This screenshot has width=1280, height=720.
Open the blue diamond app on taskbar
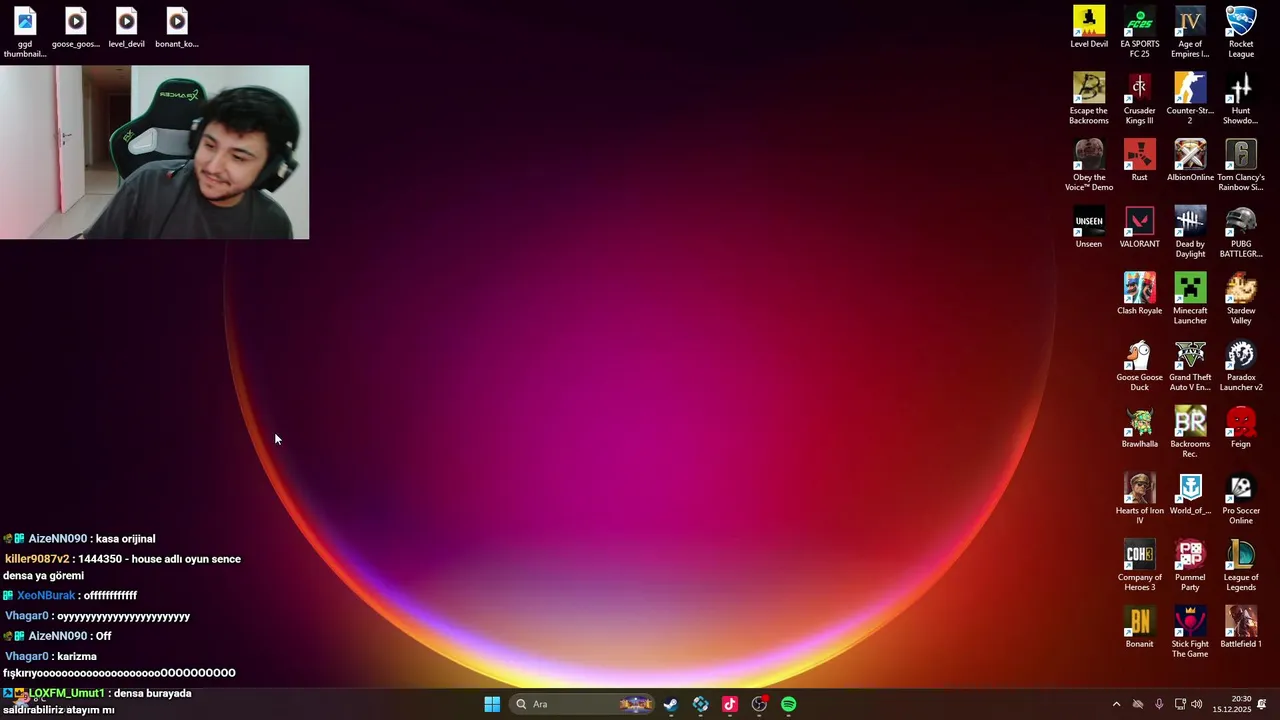(700, 704)
